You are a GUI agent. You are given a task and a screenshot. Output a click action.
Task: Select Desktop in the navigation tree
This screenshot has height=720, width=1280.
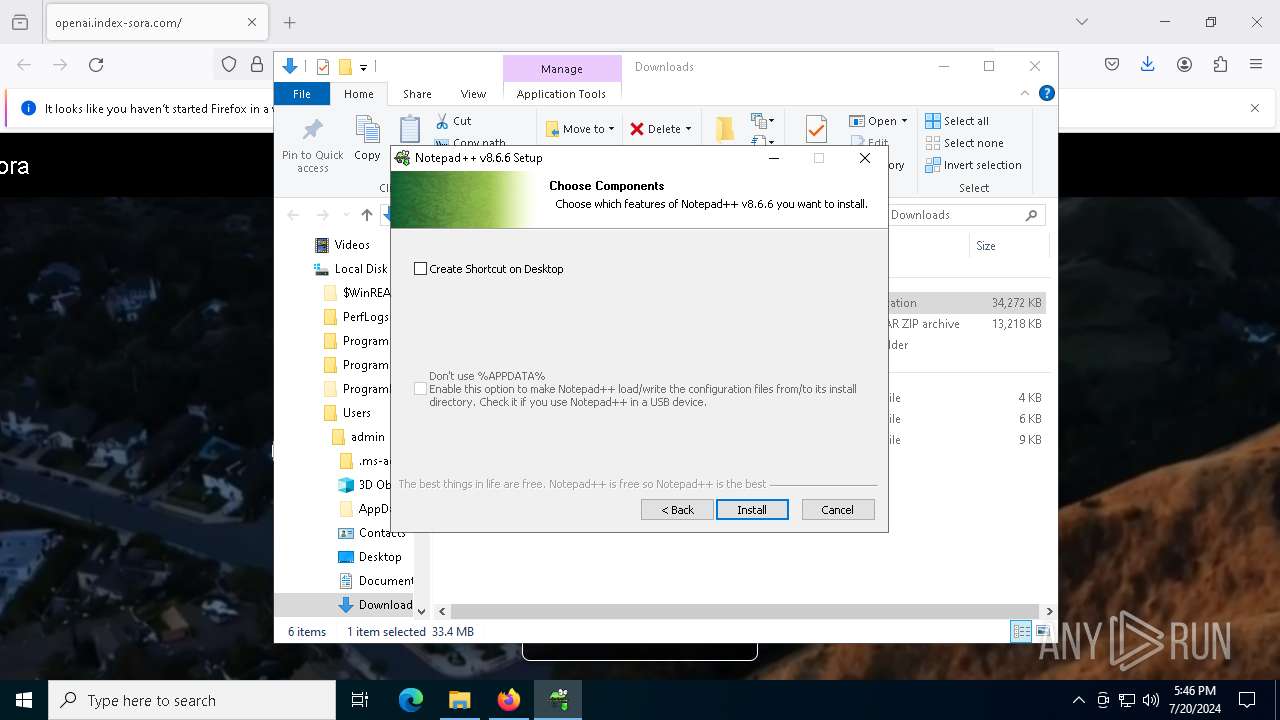coord(370,557)
